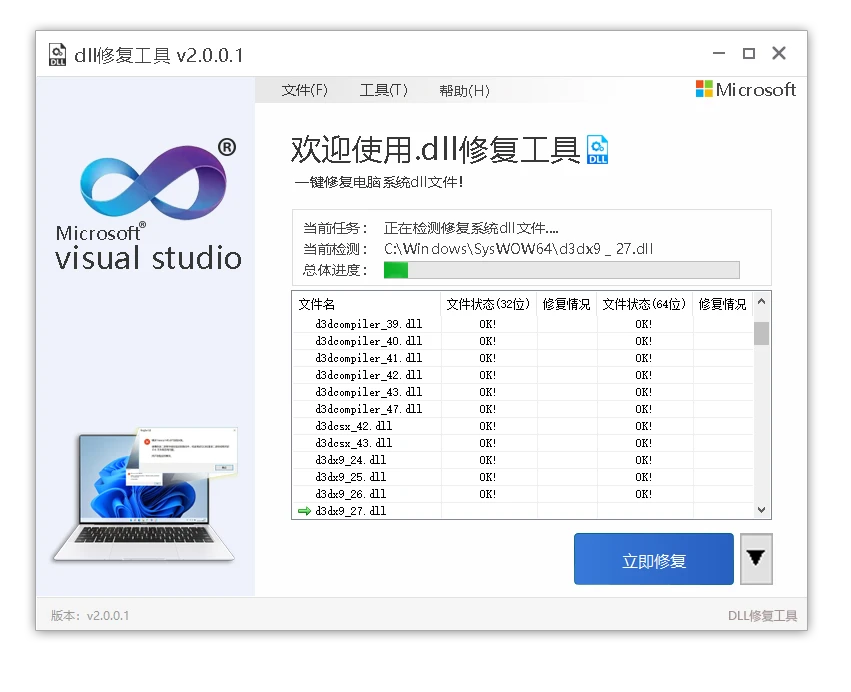This screenshot has height=692, width=851.
Task: Click the list scrollbar thumb
Action: 761,333
